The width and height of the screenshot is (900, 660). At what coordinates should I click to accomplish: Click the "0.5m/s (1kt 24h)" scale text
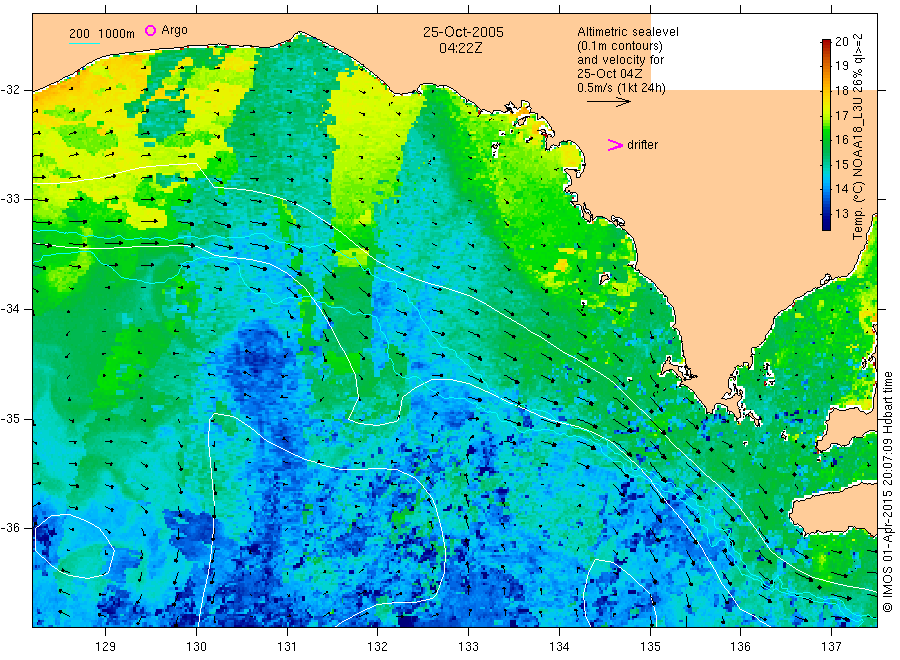point(621,88)
